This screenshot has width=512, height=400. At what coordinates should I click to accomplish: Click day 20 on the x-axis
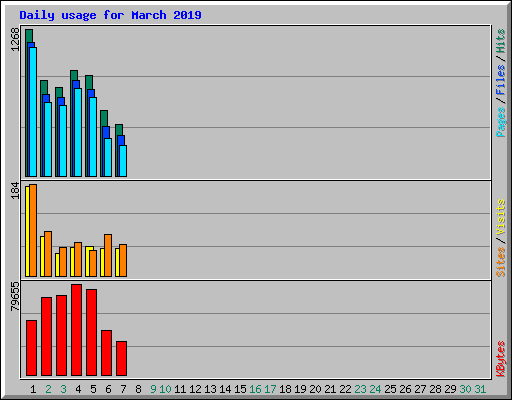click(x=315, y=389)
